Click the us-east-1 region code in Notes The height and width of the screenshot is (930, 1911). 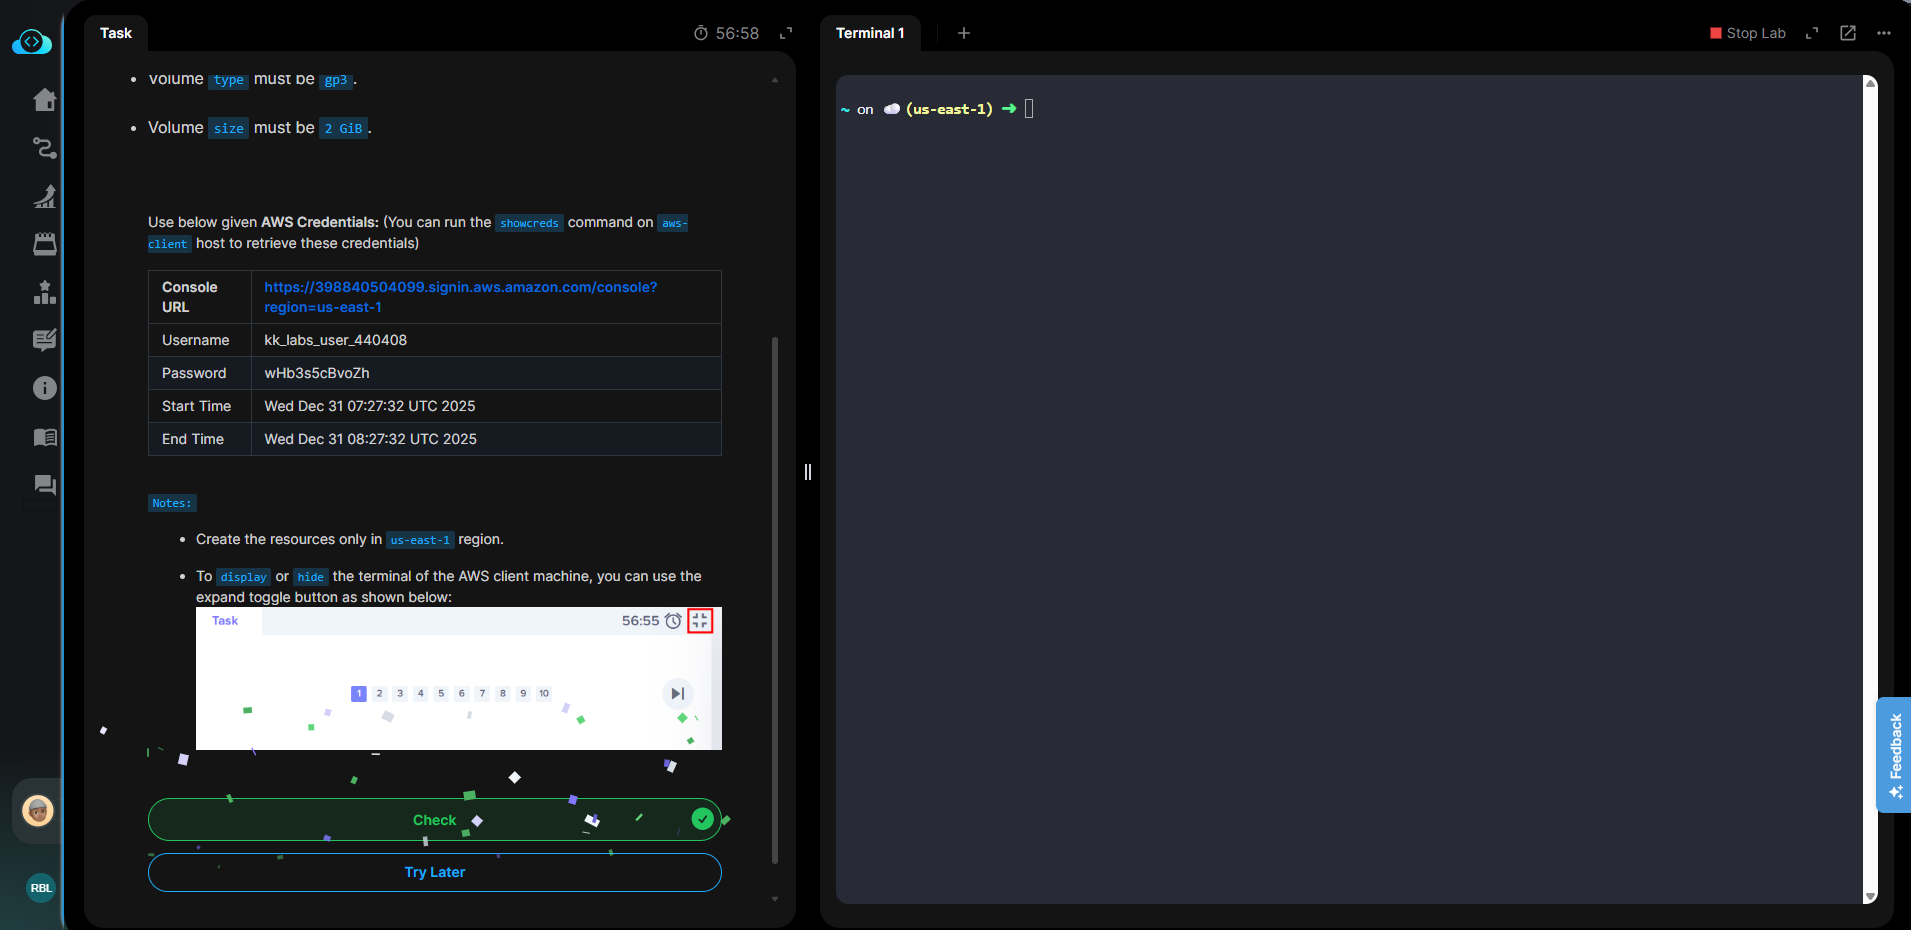(x=420, y=540)
